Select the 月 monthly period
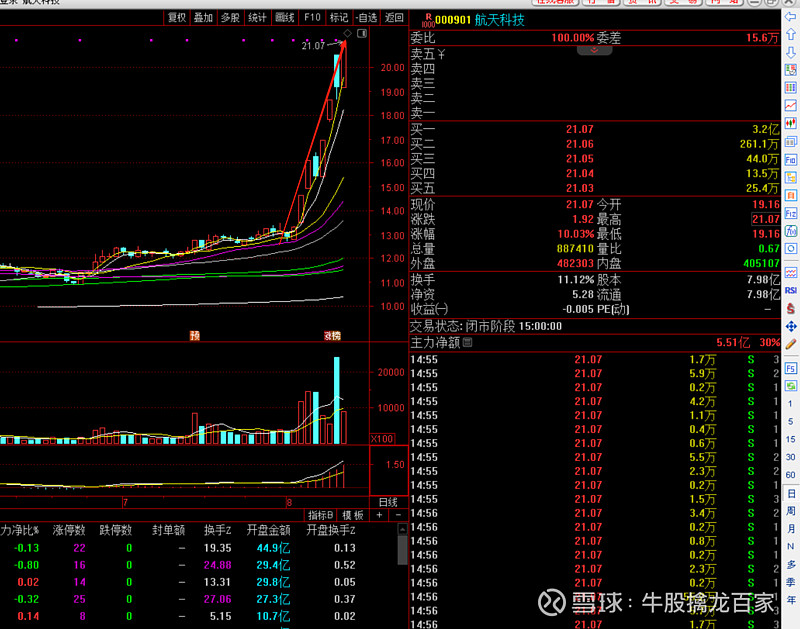 point(790,529)
